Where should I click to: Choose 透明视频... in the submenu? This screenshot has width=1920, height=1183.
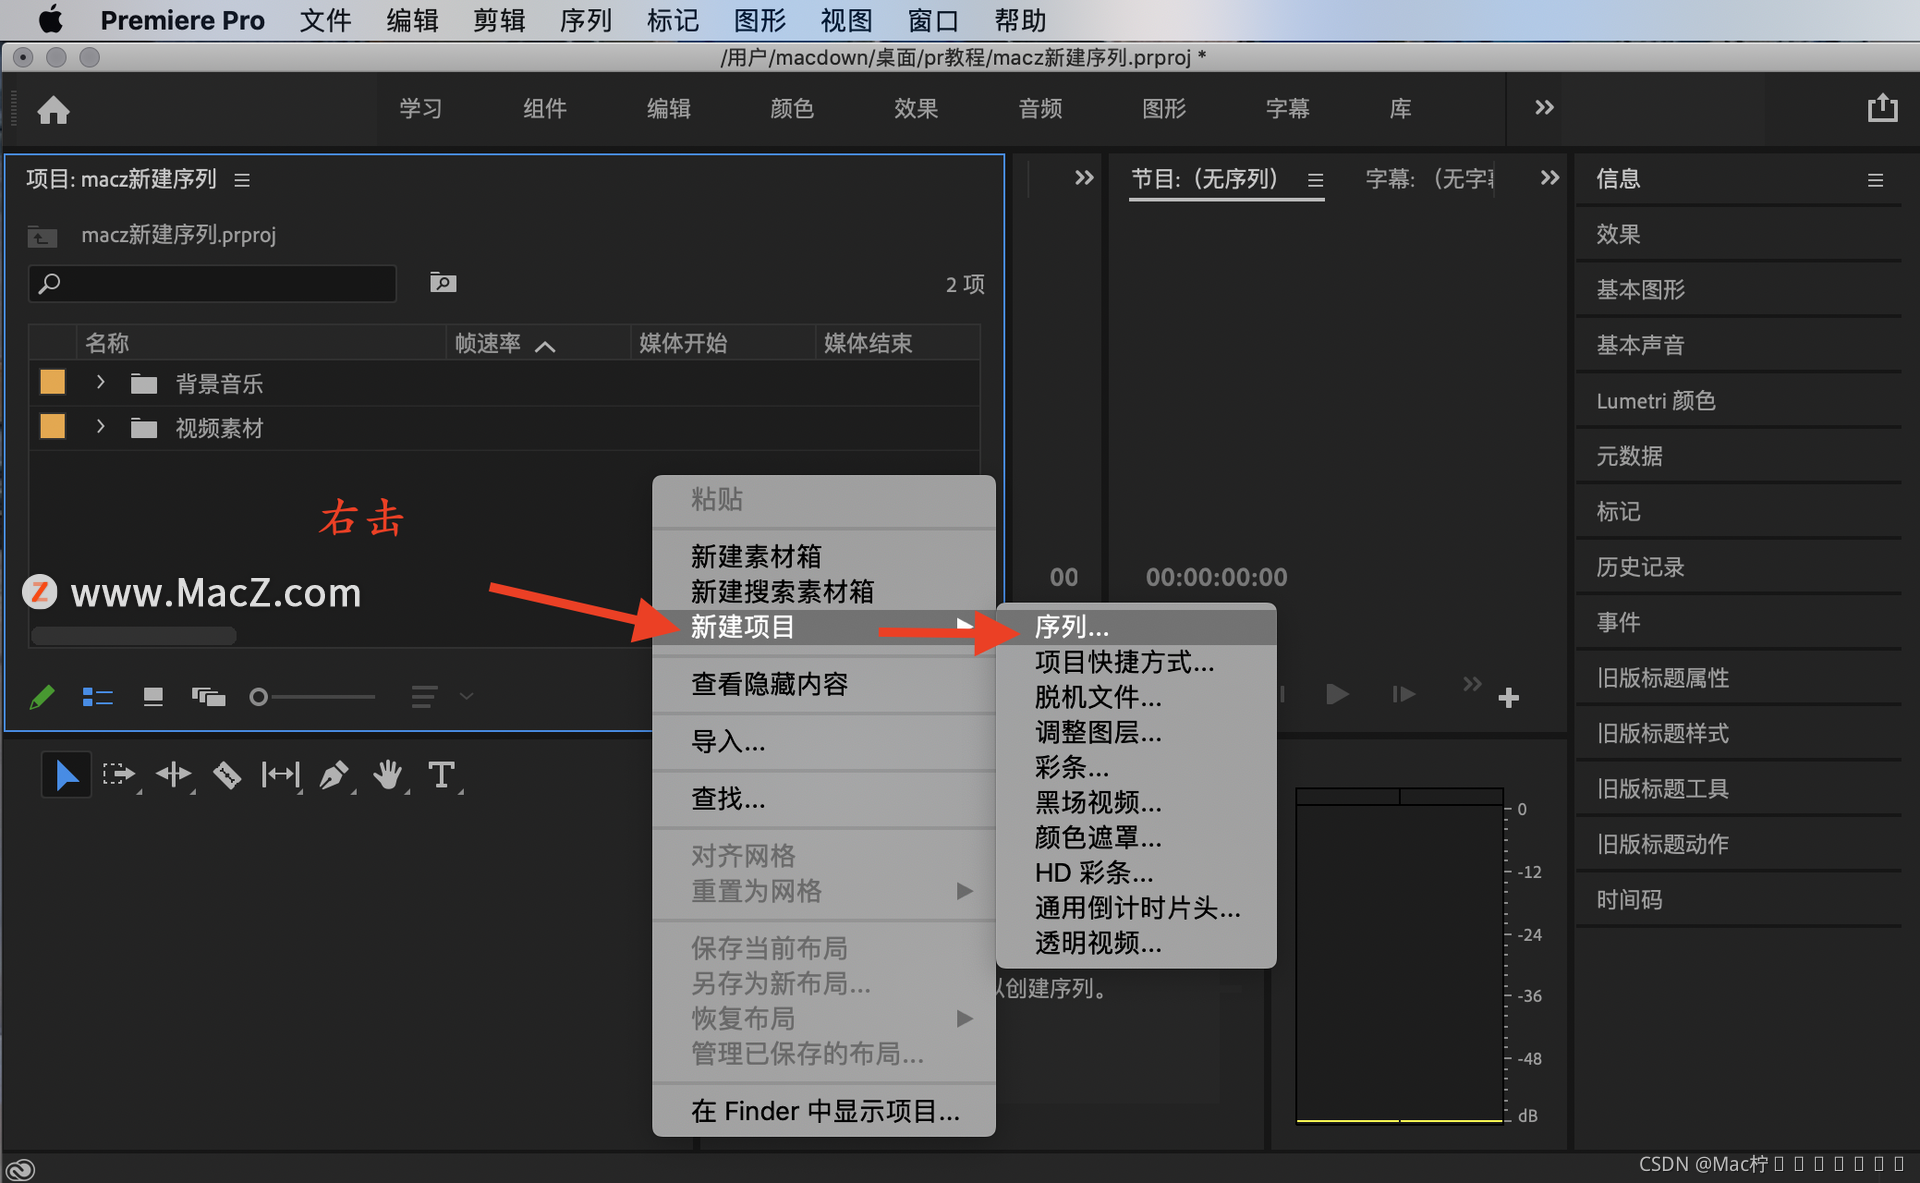[1136, 943]
